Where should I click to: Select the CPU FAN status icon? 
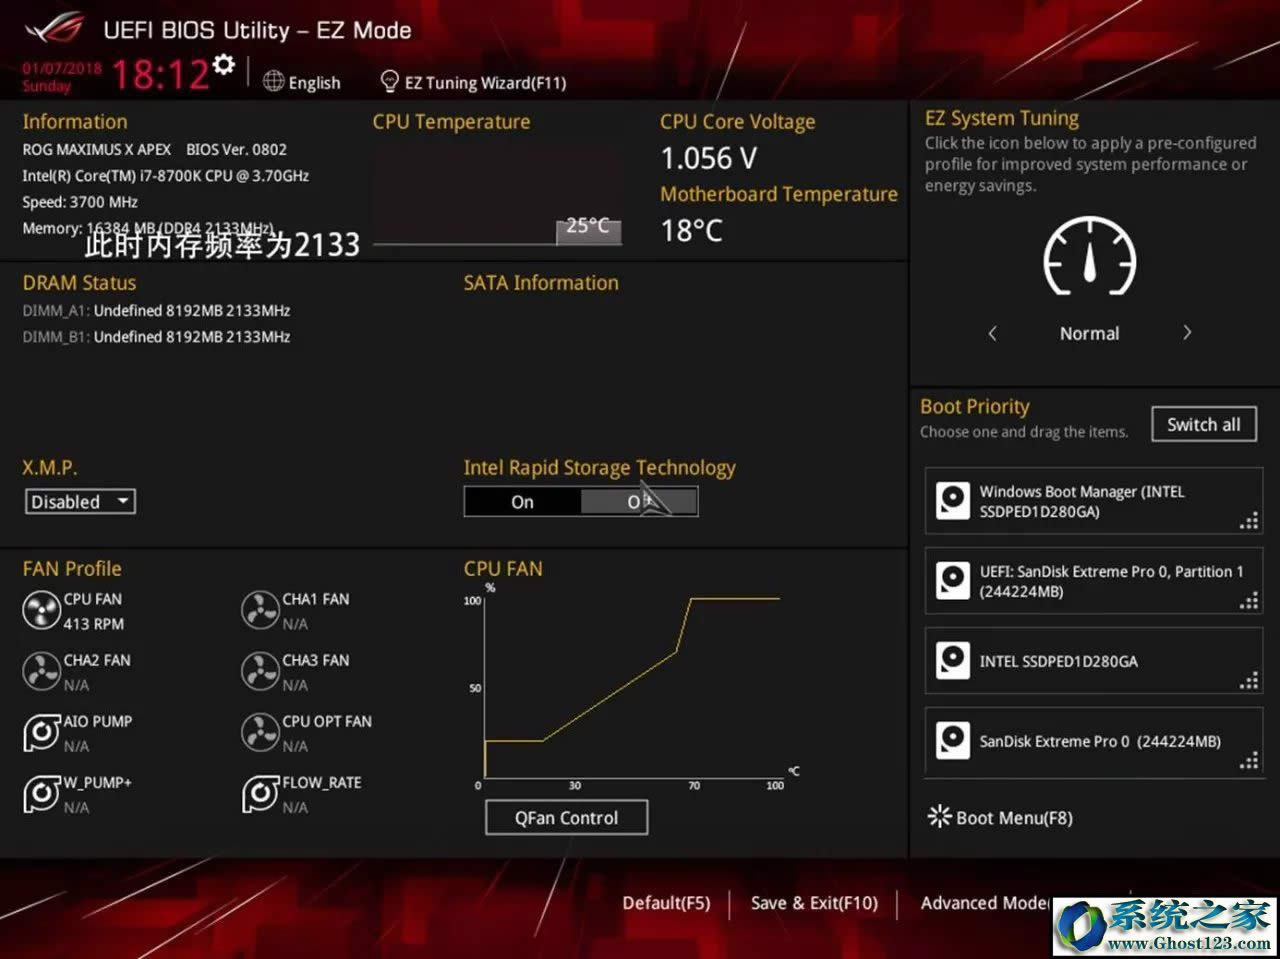click(x=41, y=610)
